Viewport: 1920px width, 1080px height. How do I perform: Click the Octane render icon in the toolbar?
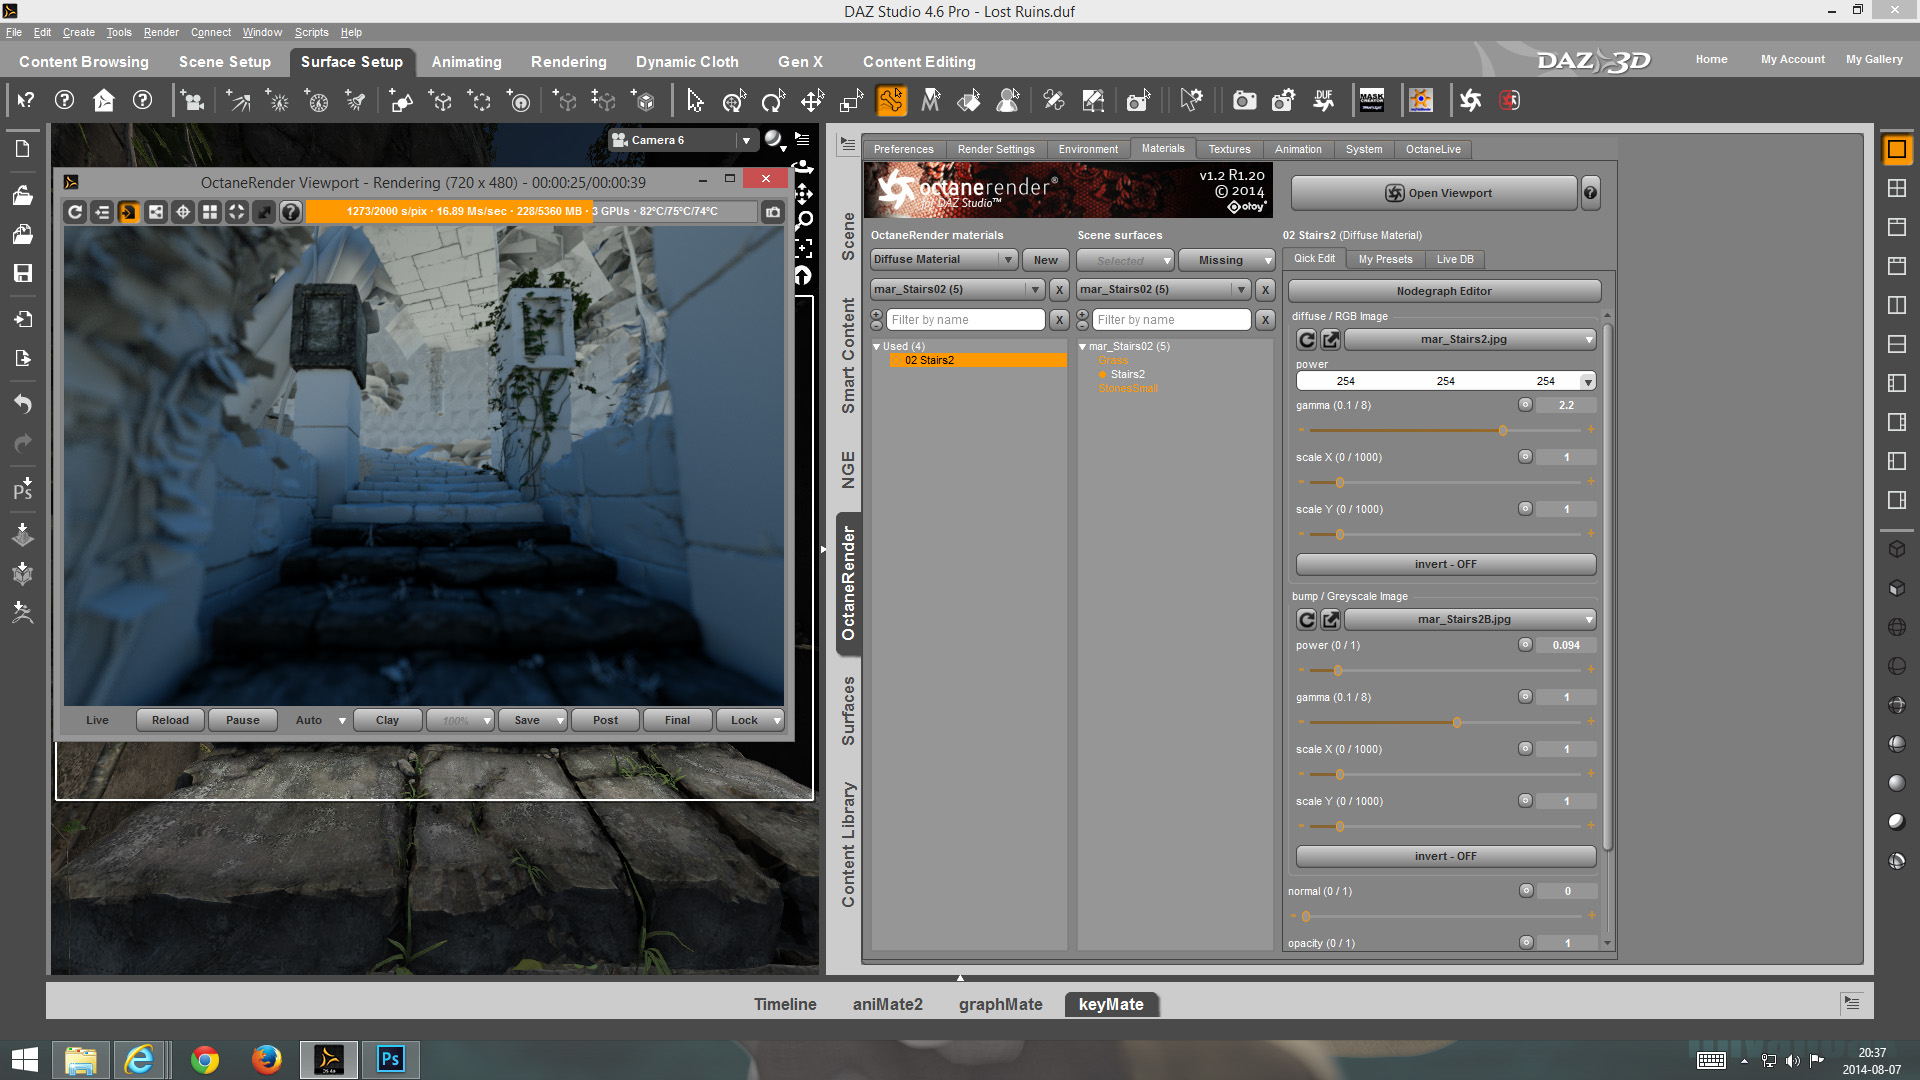1470,100
